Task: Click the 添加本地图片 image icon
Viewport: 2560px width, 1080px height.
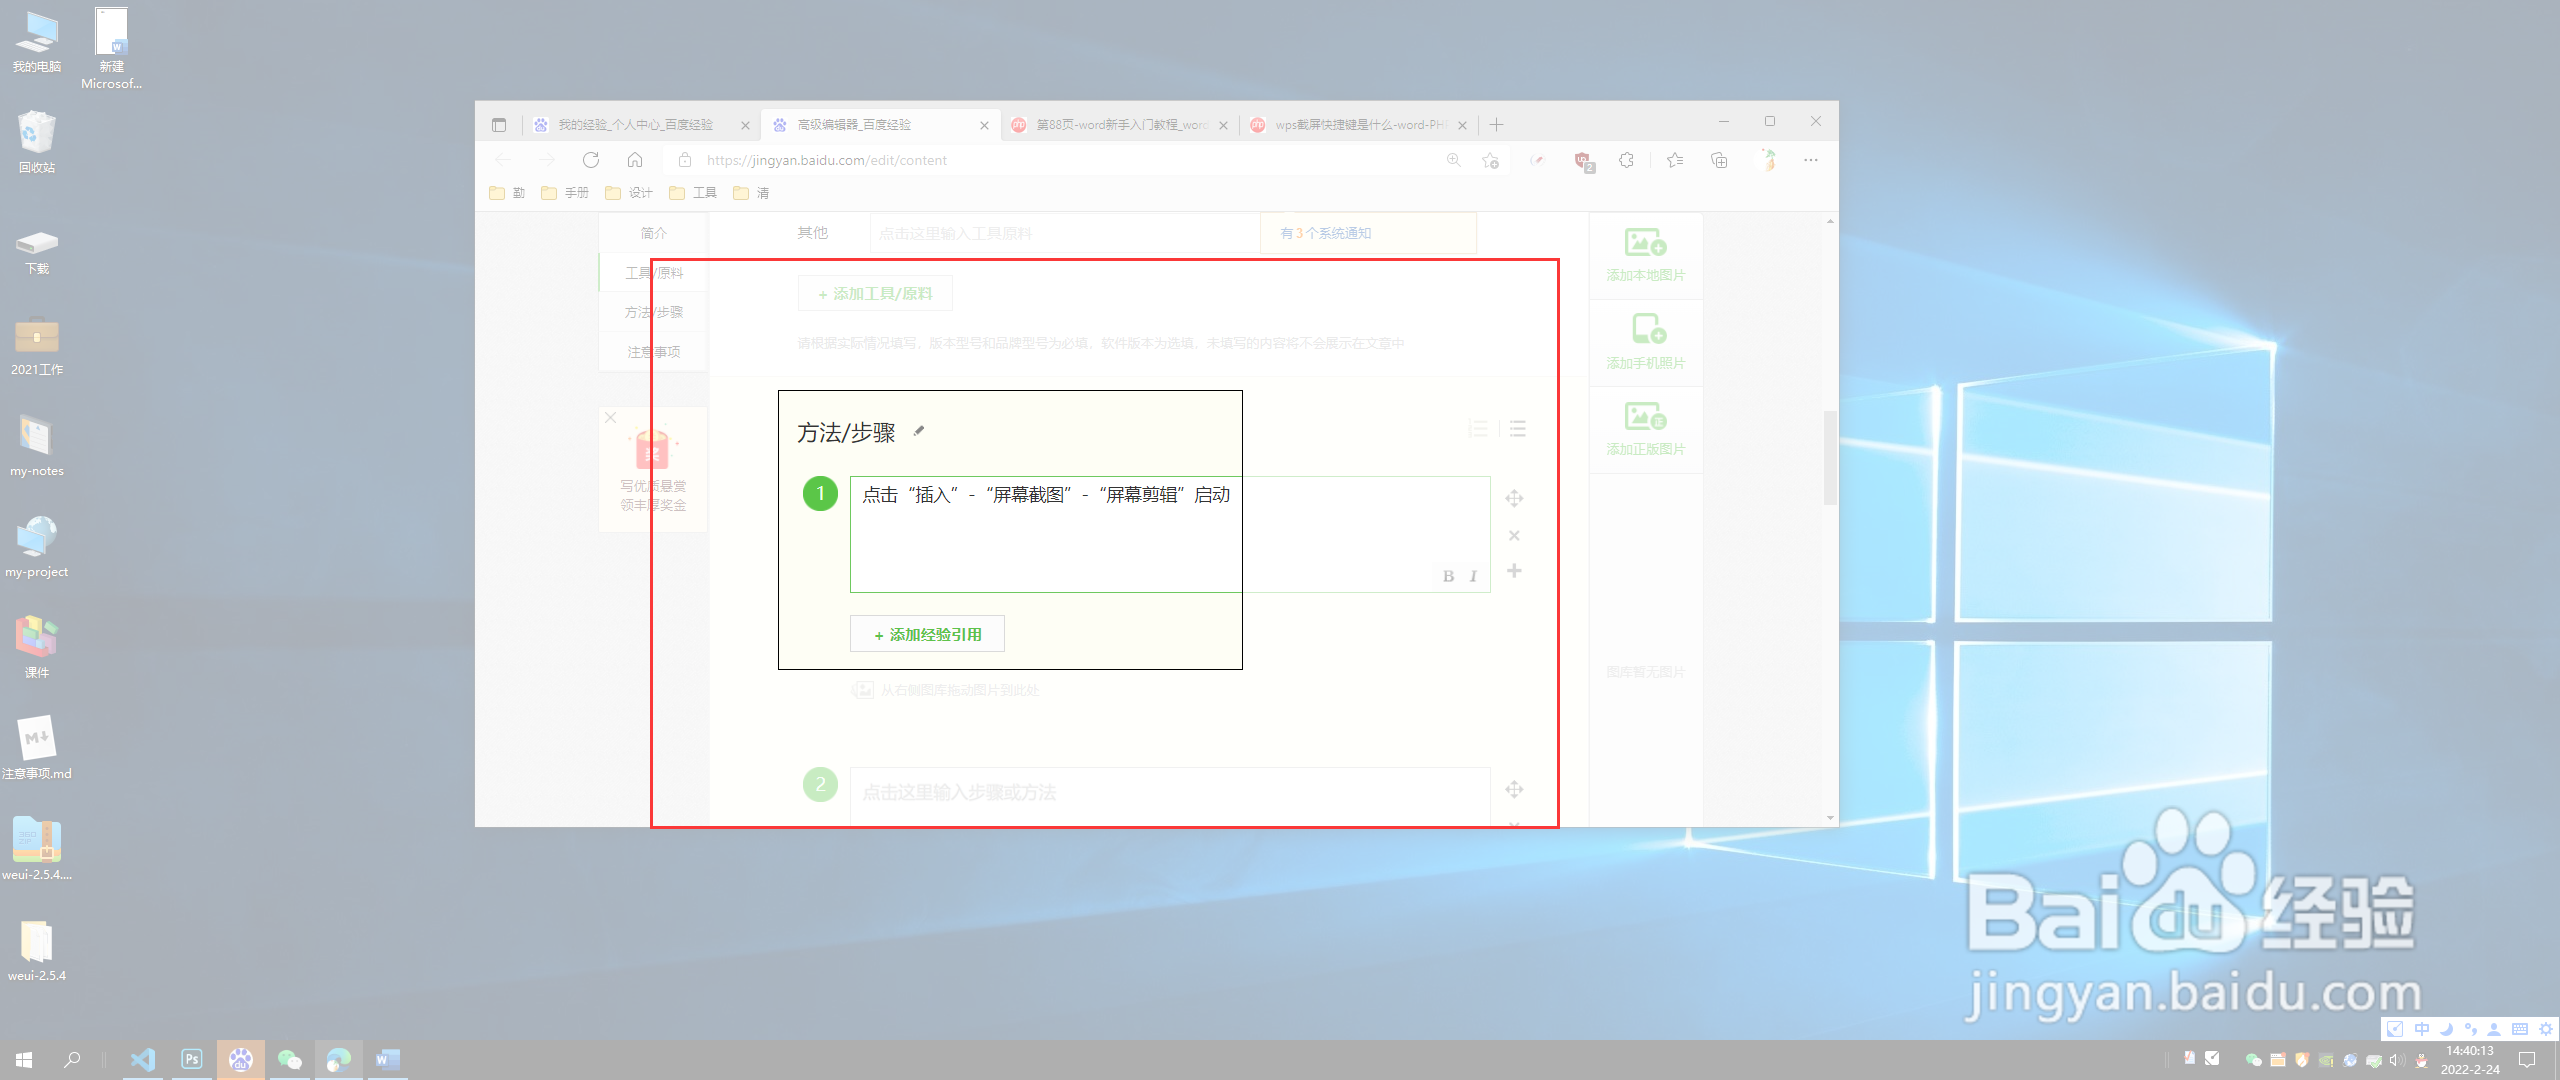Action: [x=1645, y=243]
